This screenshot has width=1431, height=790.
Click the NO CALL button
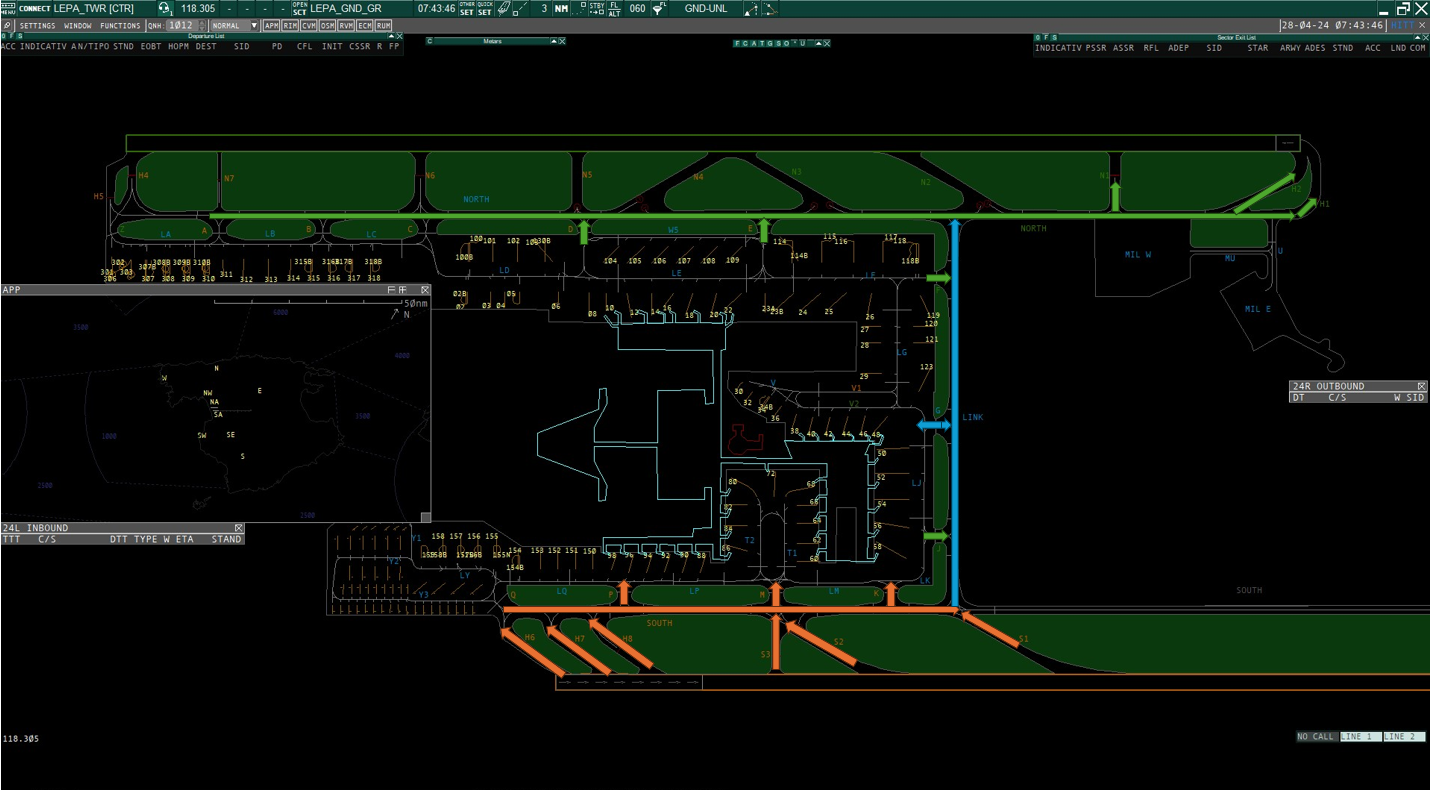click(x=1316, y=737)
